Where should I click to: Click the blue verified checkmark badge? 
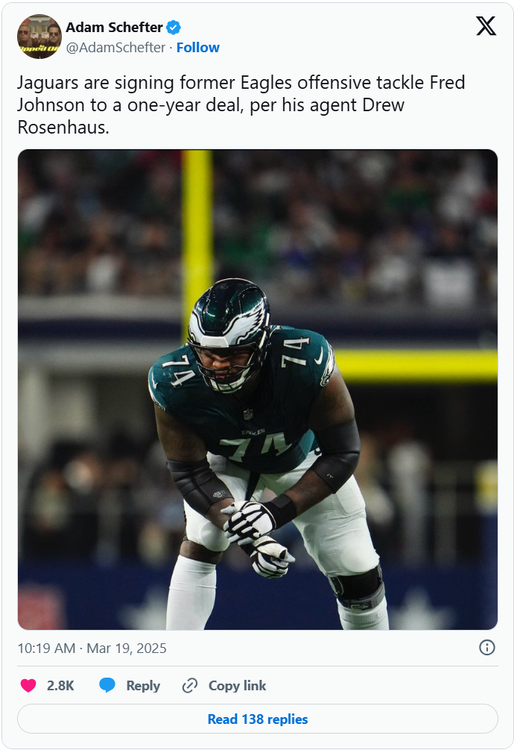coord(174,28)
